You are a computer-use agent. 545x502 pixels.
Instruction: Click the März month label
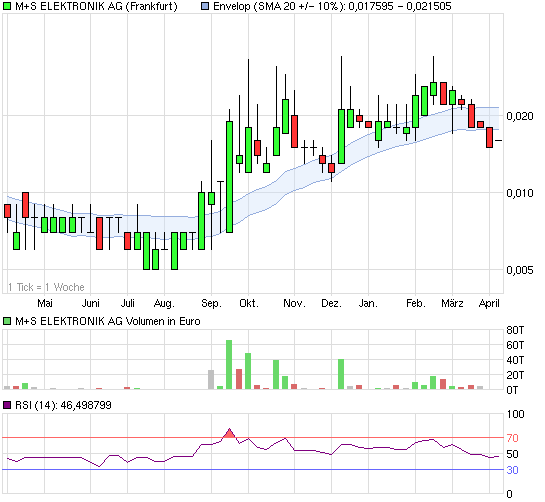[x=452, y=303]
